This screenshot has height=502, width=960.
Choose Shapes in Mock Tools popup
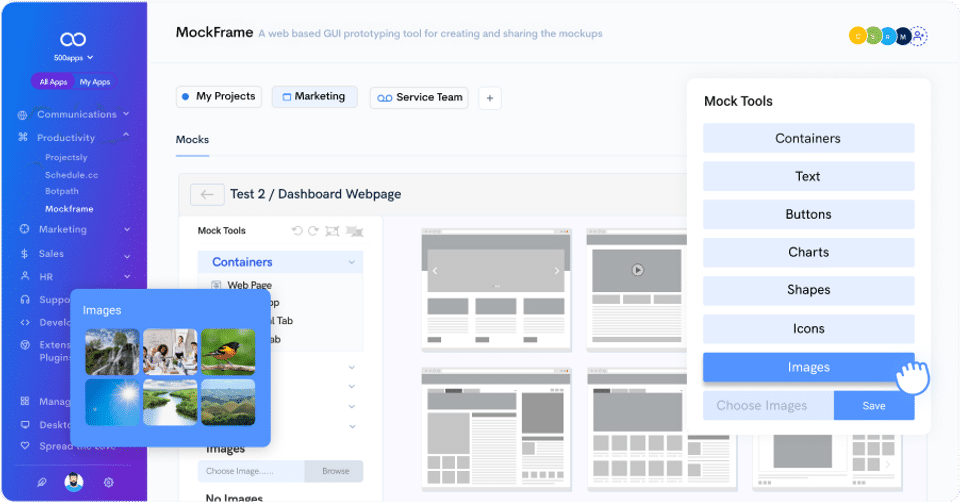pos(808,290)
